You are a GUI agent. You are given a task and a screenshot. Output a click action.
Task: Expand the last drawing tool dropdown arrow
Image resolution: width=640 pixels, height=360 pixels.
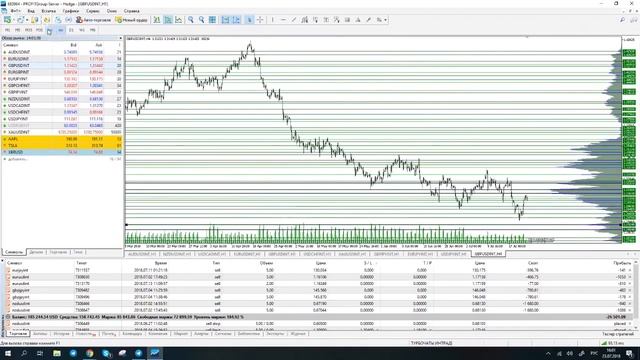pyautogui.click(x=385, y=20)
